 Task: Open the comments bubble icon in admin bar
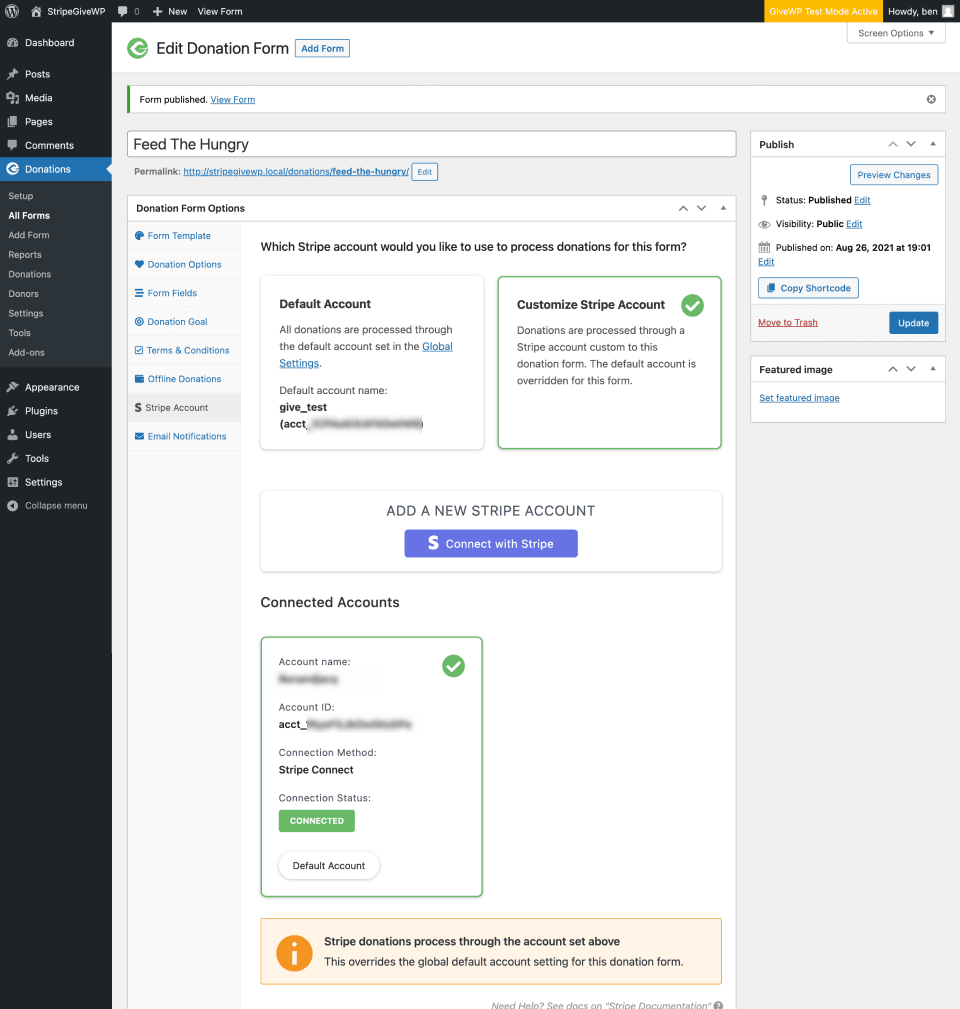[122, 11]
